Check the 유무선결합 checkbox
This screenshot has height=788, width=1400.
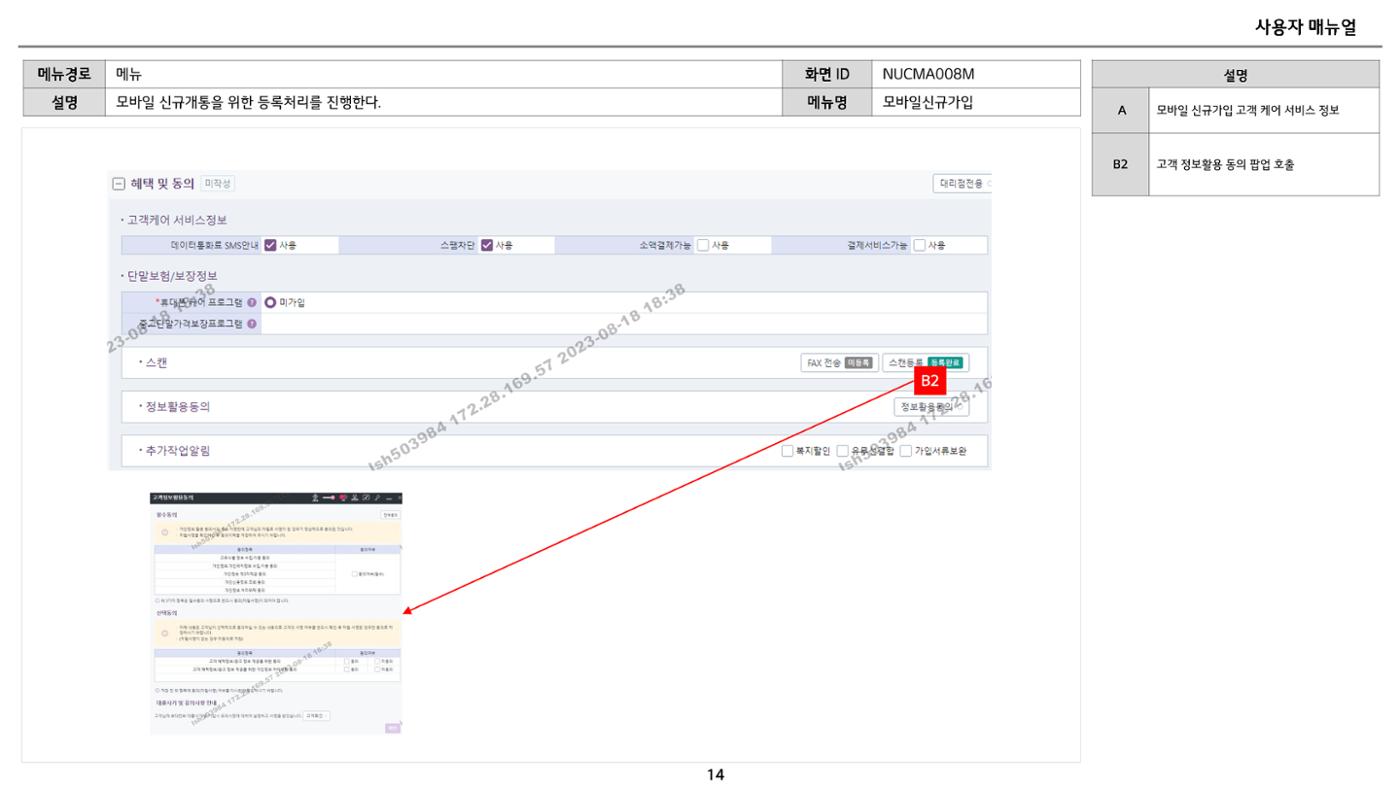pos(844,451)
